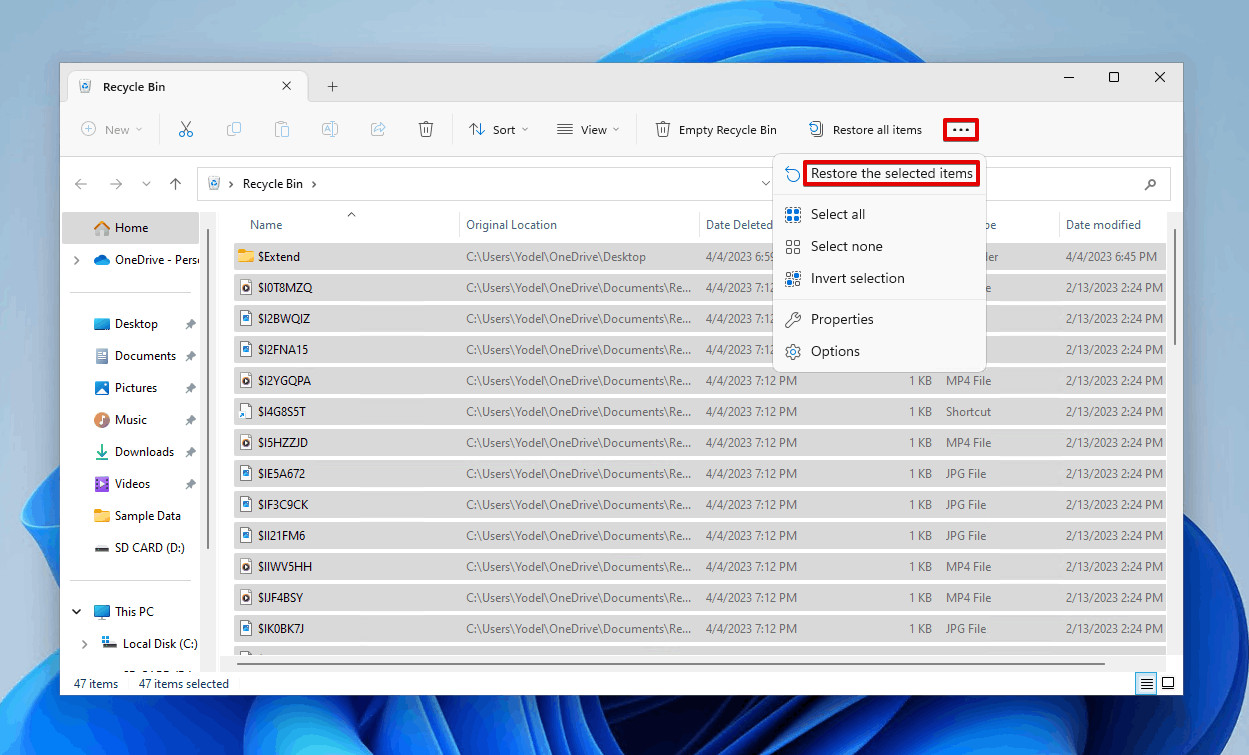Select Home in navigation pane
The image size is (1249, 755).
130,228
